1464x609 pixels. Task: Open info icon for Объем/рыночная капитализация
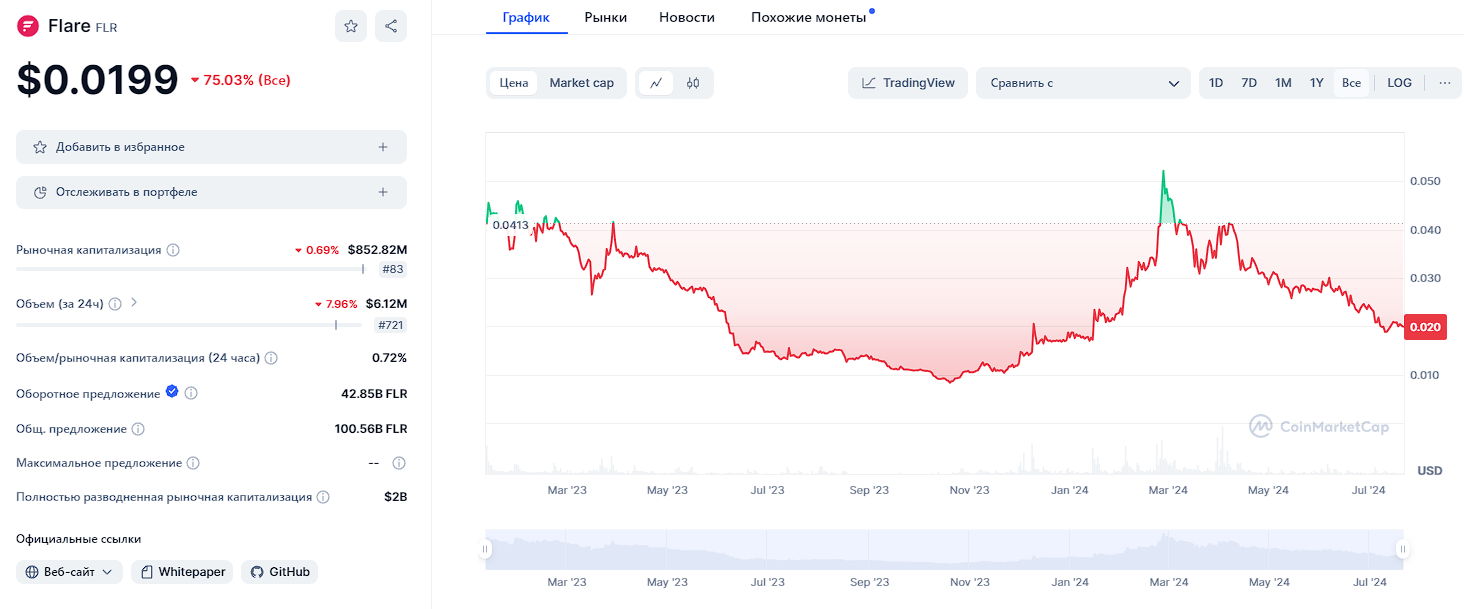271,358
